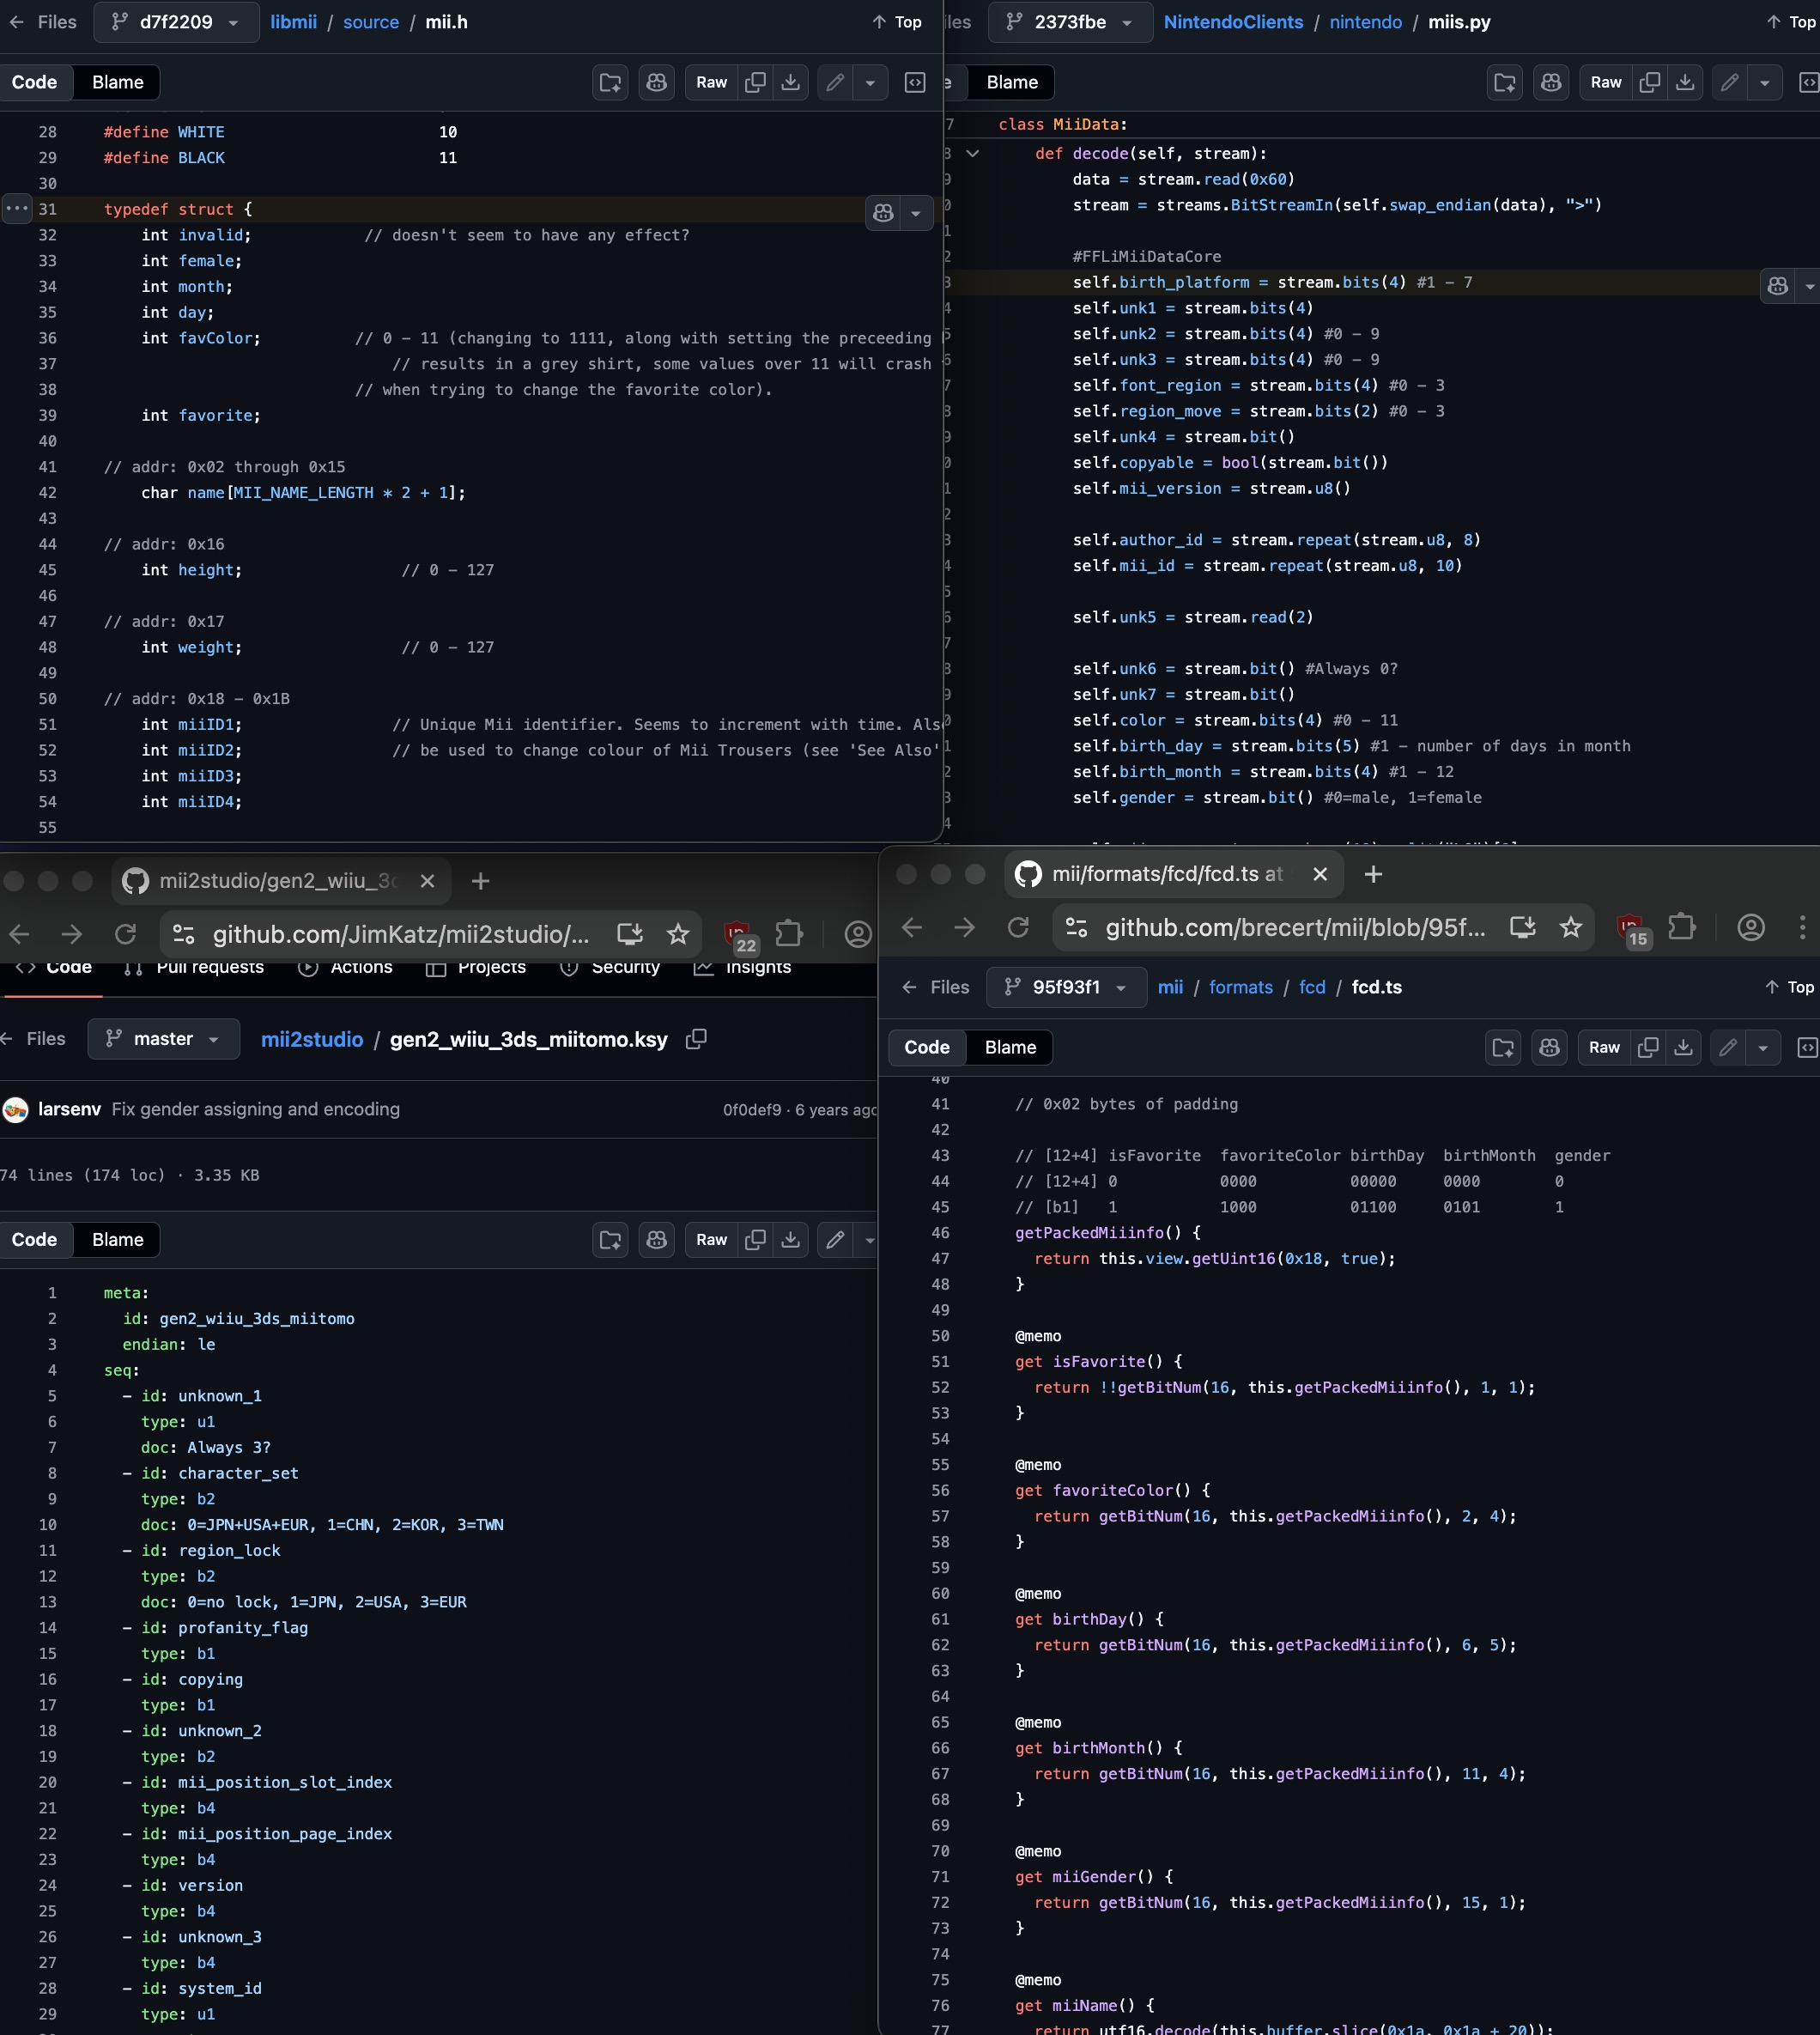Open extensions puzzle icon in mii2studio window
Screen dimensions: 1820x2035
pyautogui.click(x=789, y=934)
